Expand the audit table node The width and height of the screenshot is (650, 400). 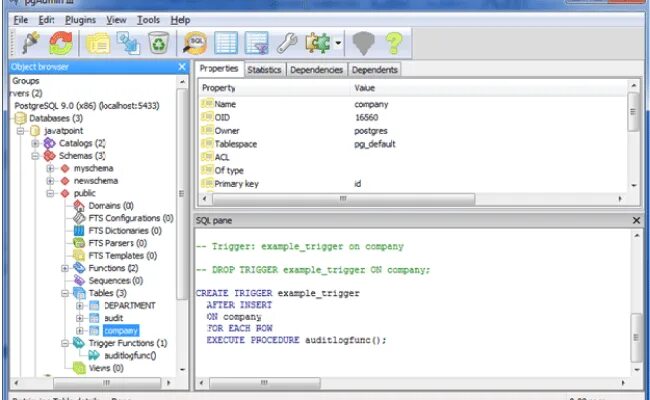tap(80, 318)
